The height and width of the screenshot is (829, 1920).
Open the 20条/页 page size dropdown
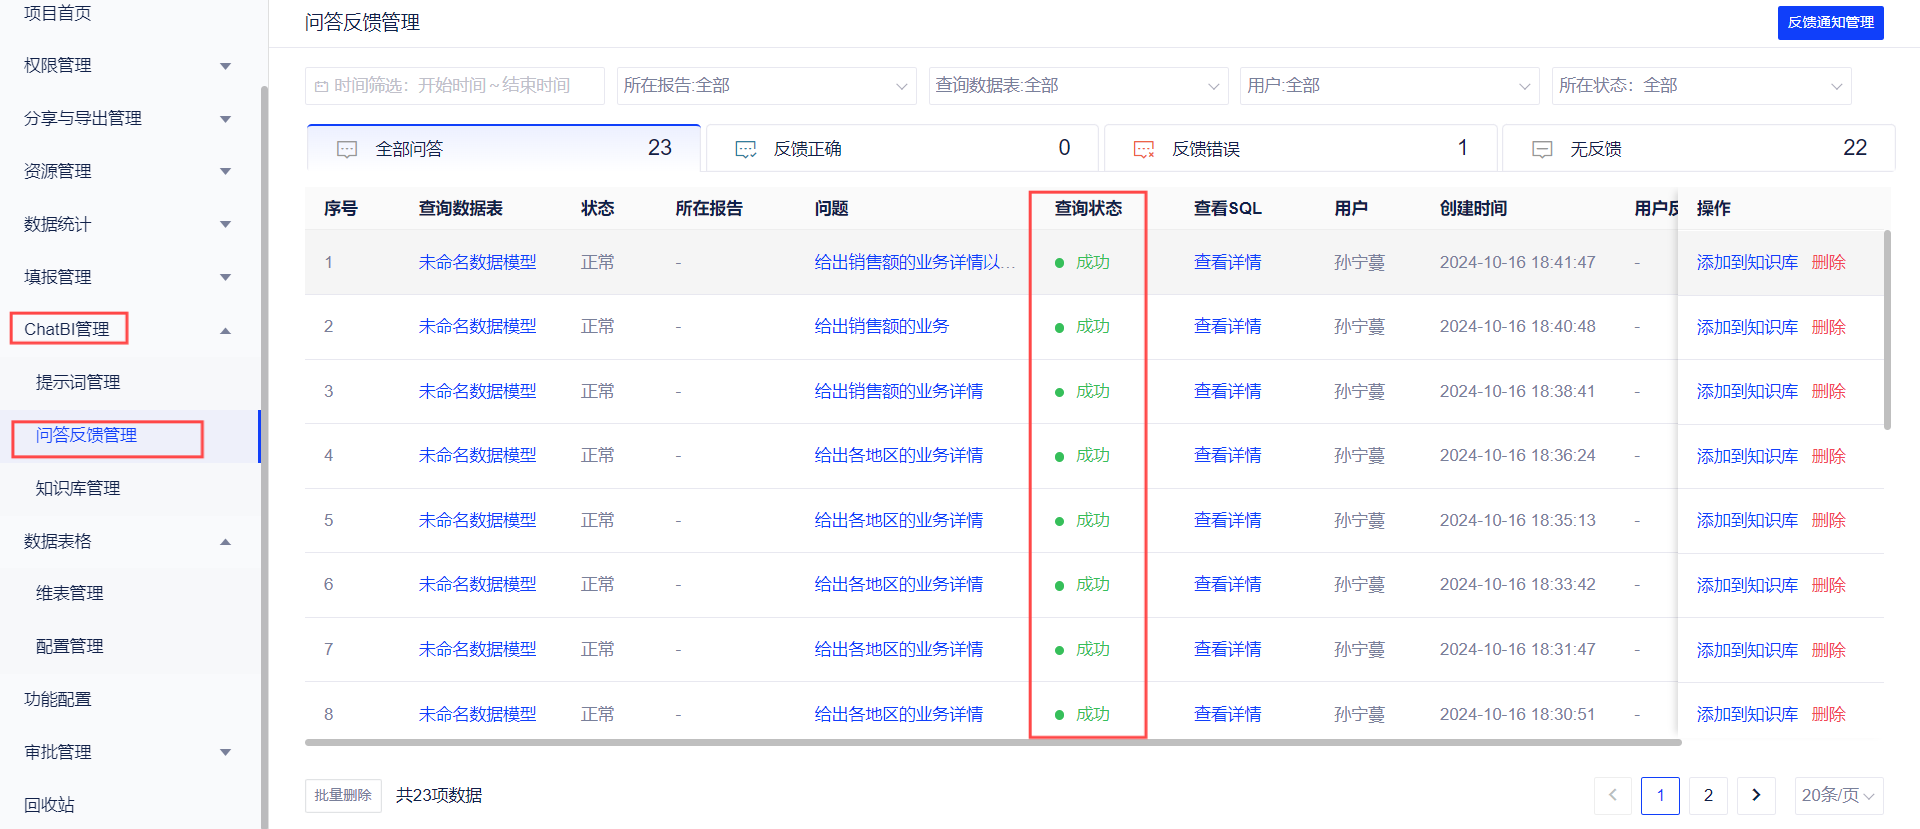tap(1838, 795)
